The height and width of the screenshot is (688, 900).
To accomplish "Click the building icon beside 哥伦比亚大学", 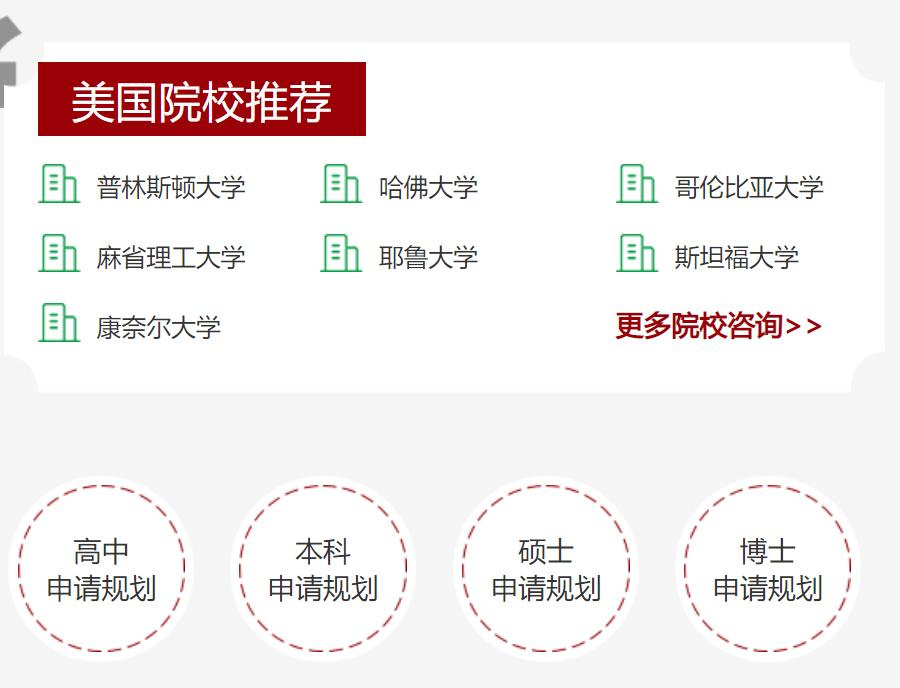I will (638, 184).
